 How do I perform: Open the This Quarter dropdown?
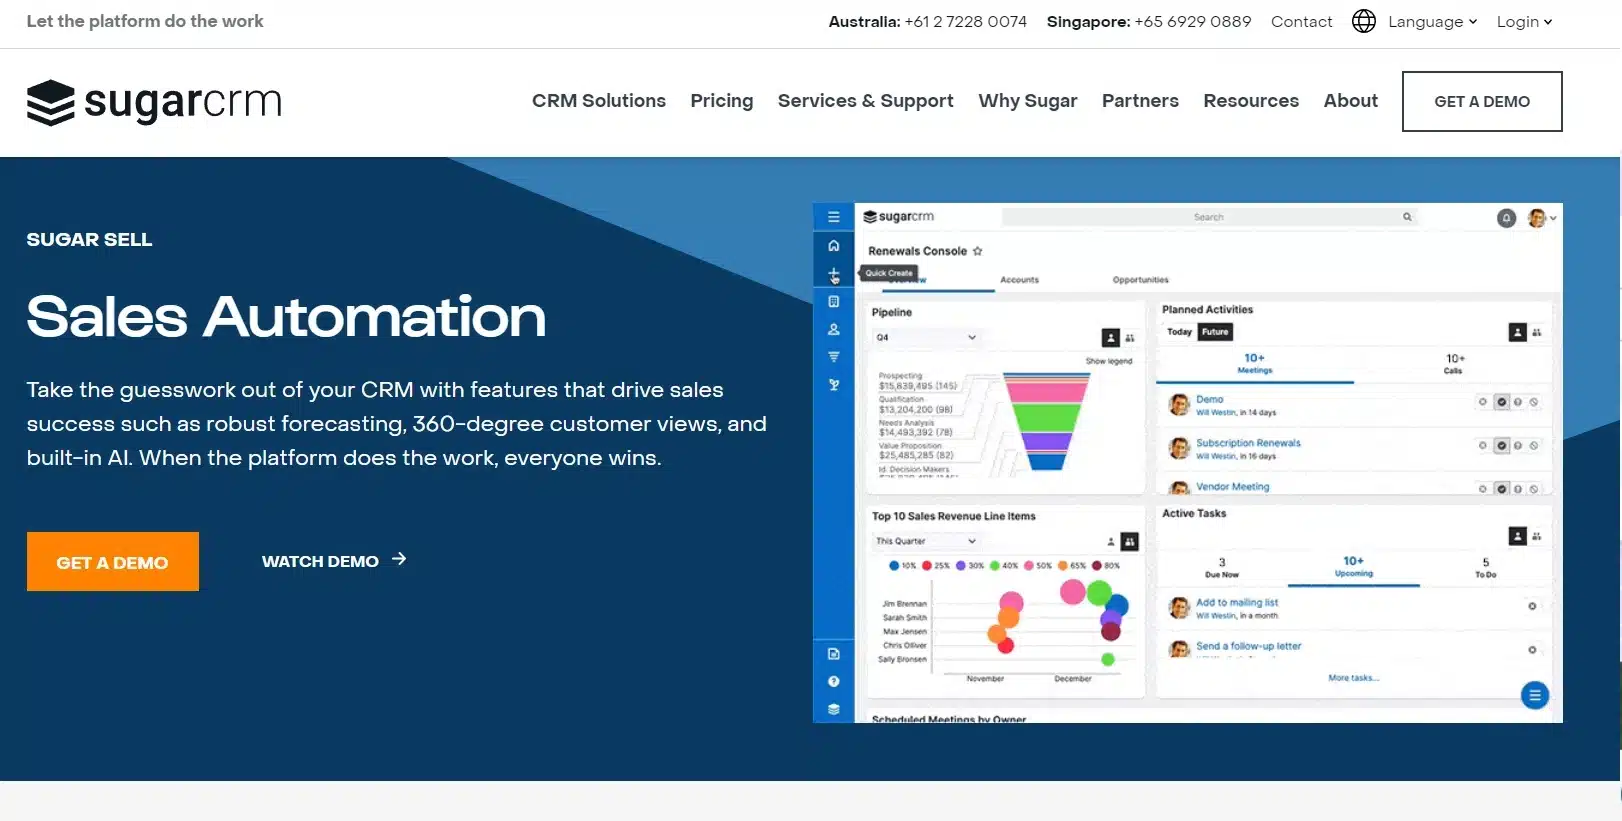[x=926, y=541]
